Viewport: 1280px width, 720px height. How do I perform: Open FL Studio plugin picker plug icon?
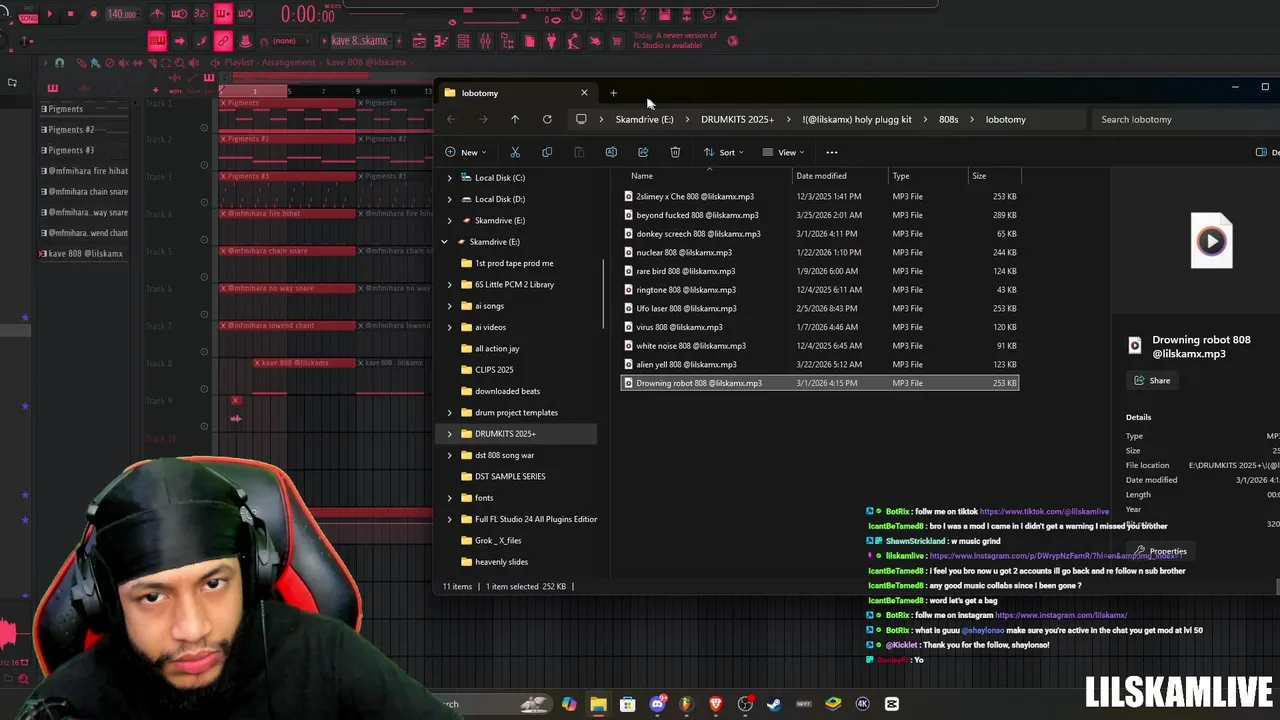click(552, 41)
